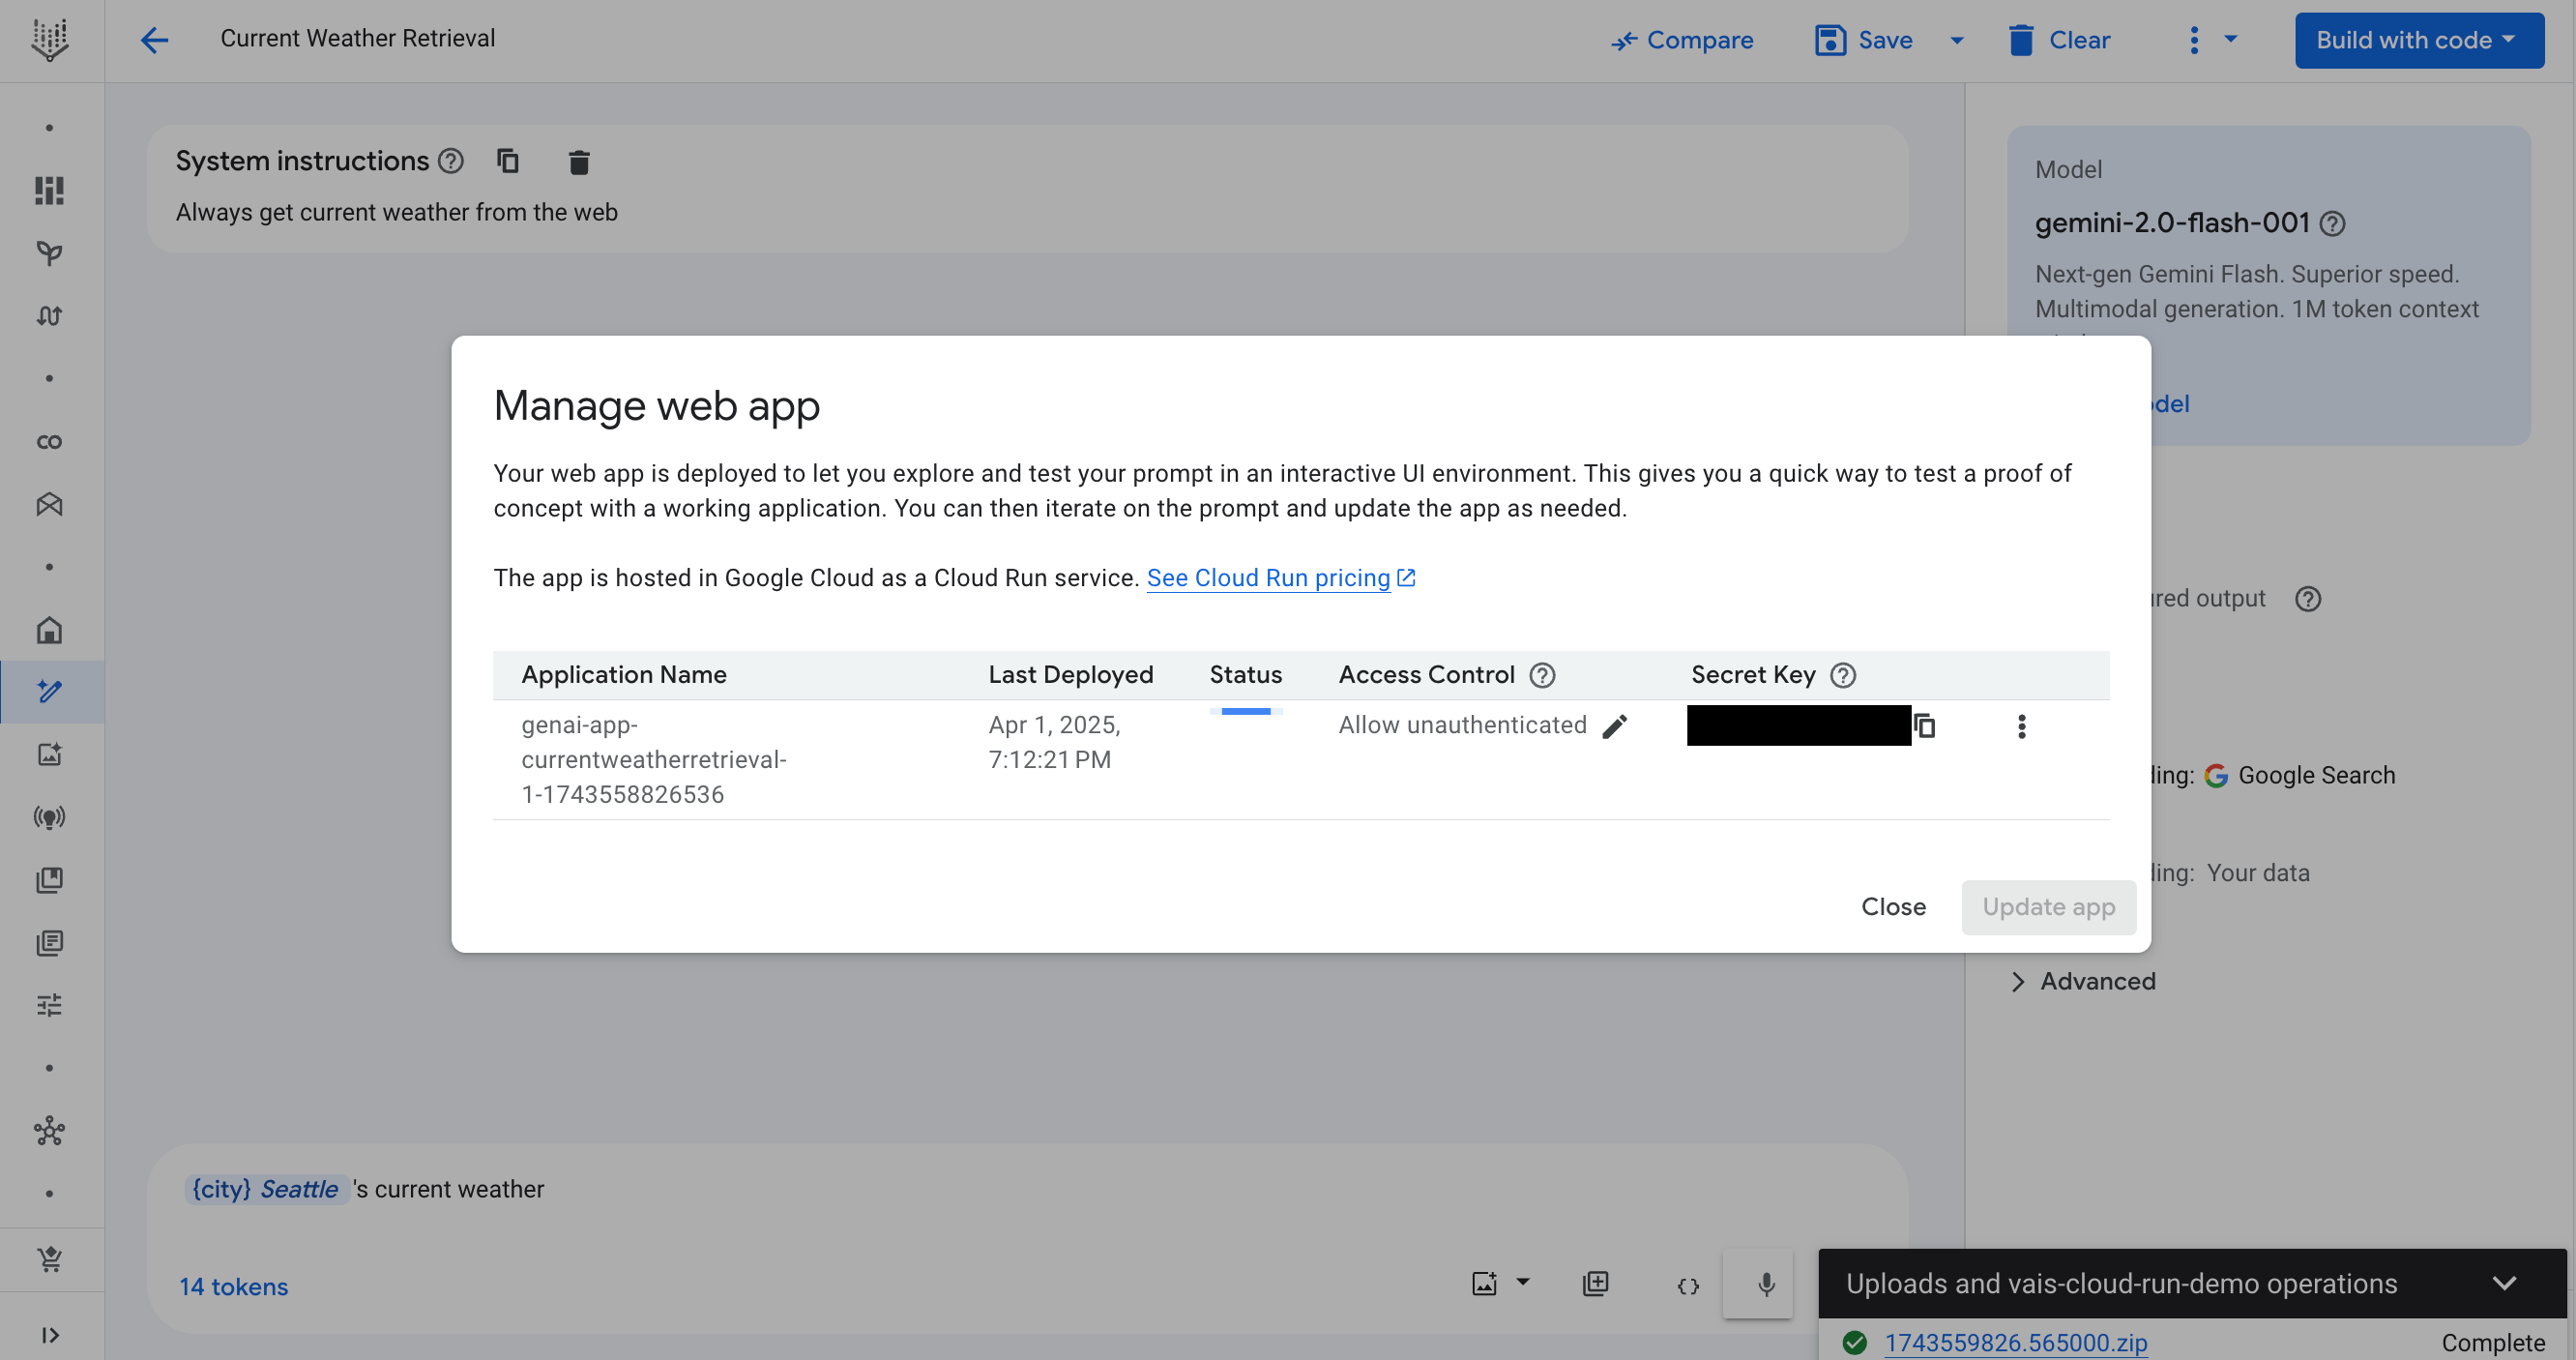The image size is (2576, 1360).
Task: Edit the Allow unauthenticated access control
Action: pos(1614,726)
